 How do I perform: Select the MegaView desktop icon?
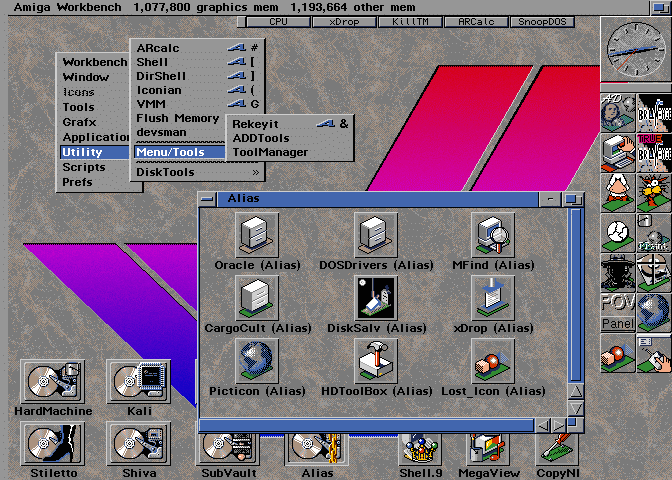[487, 449]
